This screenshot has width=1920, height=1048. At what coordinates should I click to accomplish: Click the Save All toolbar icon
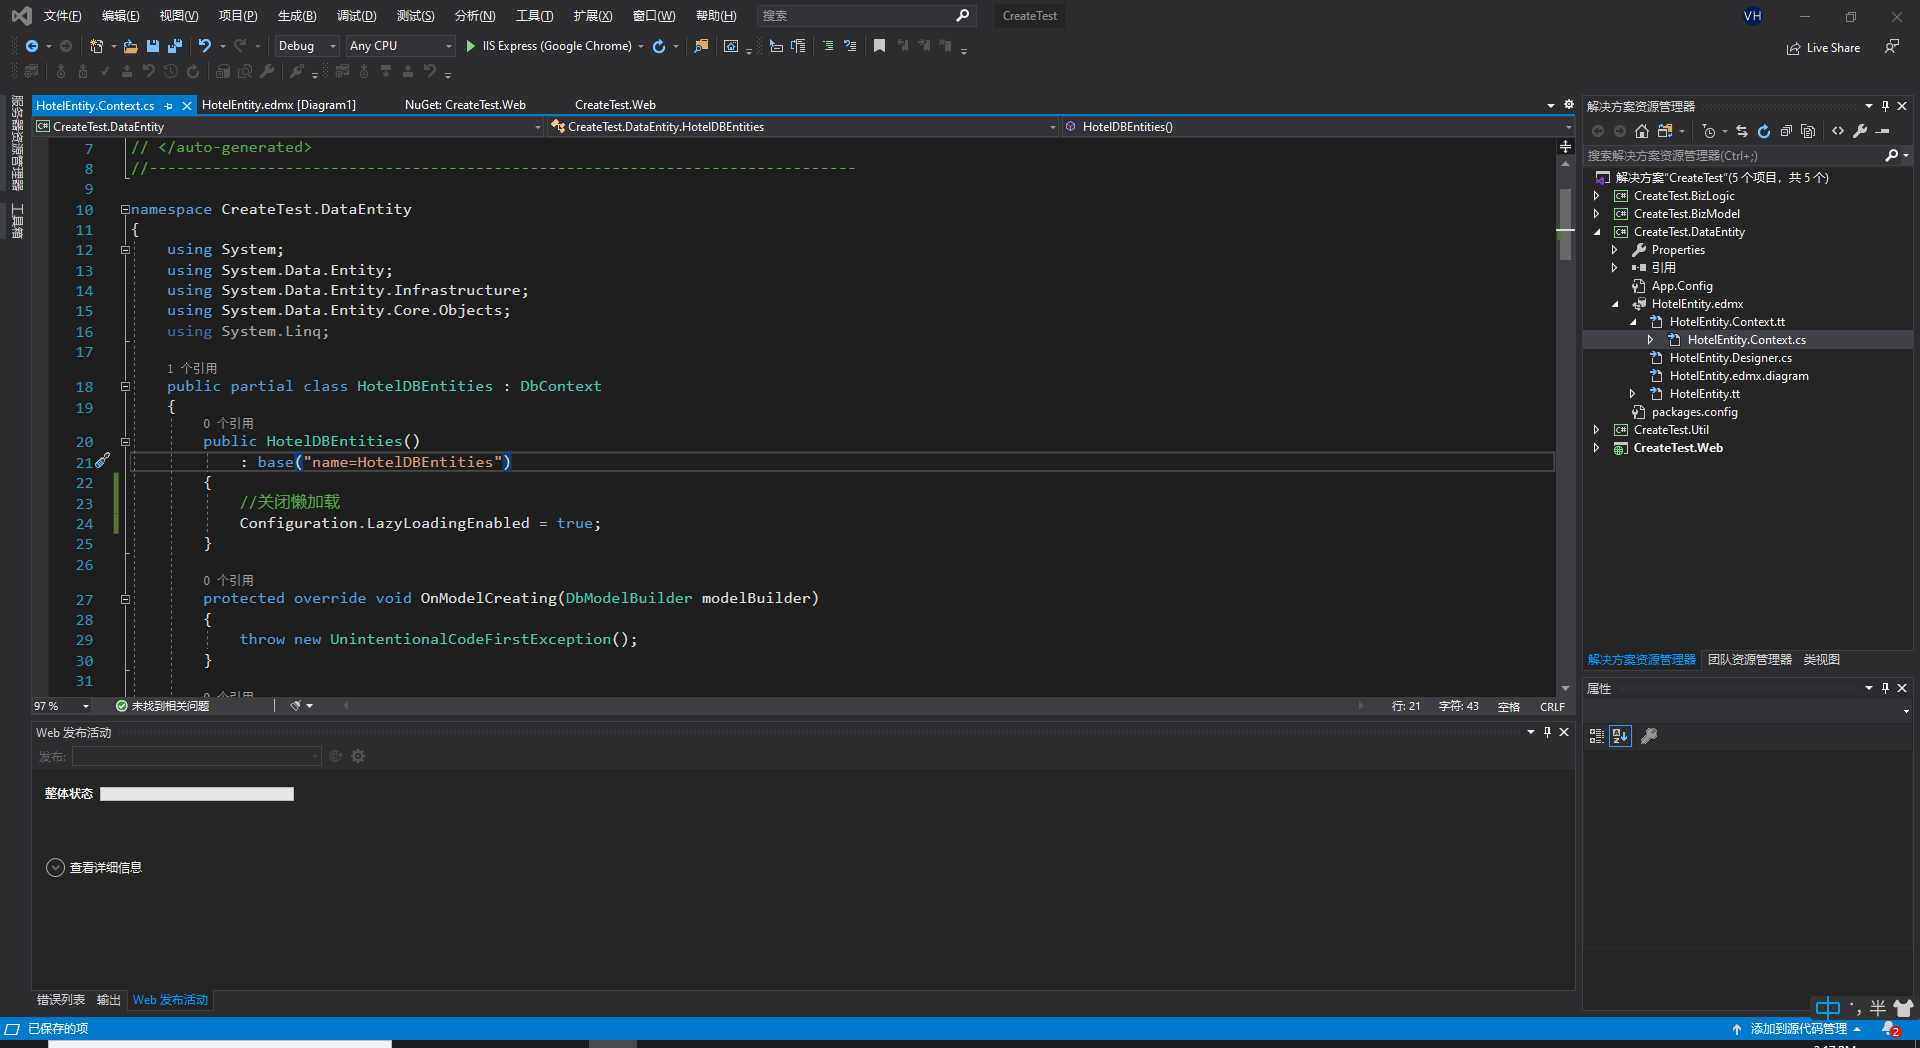pos(175,46)
